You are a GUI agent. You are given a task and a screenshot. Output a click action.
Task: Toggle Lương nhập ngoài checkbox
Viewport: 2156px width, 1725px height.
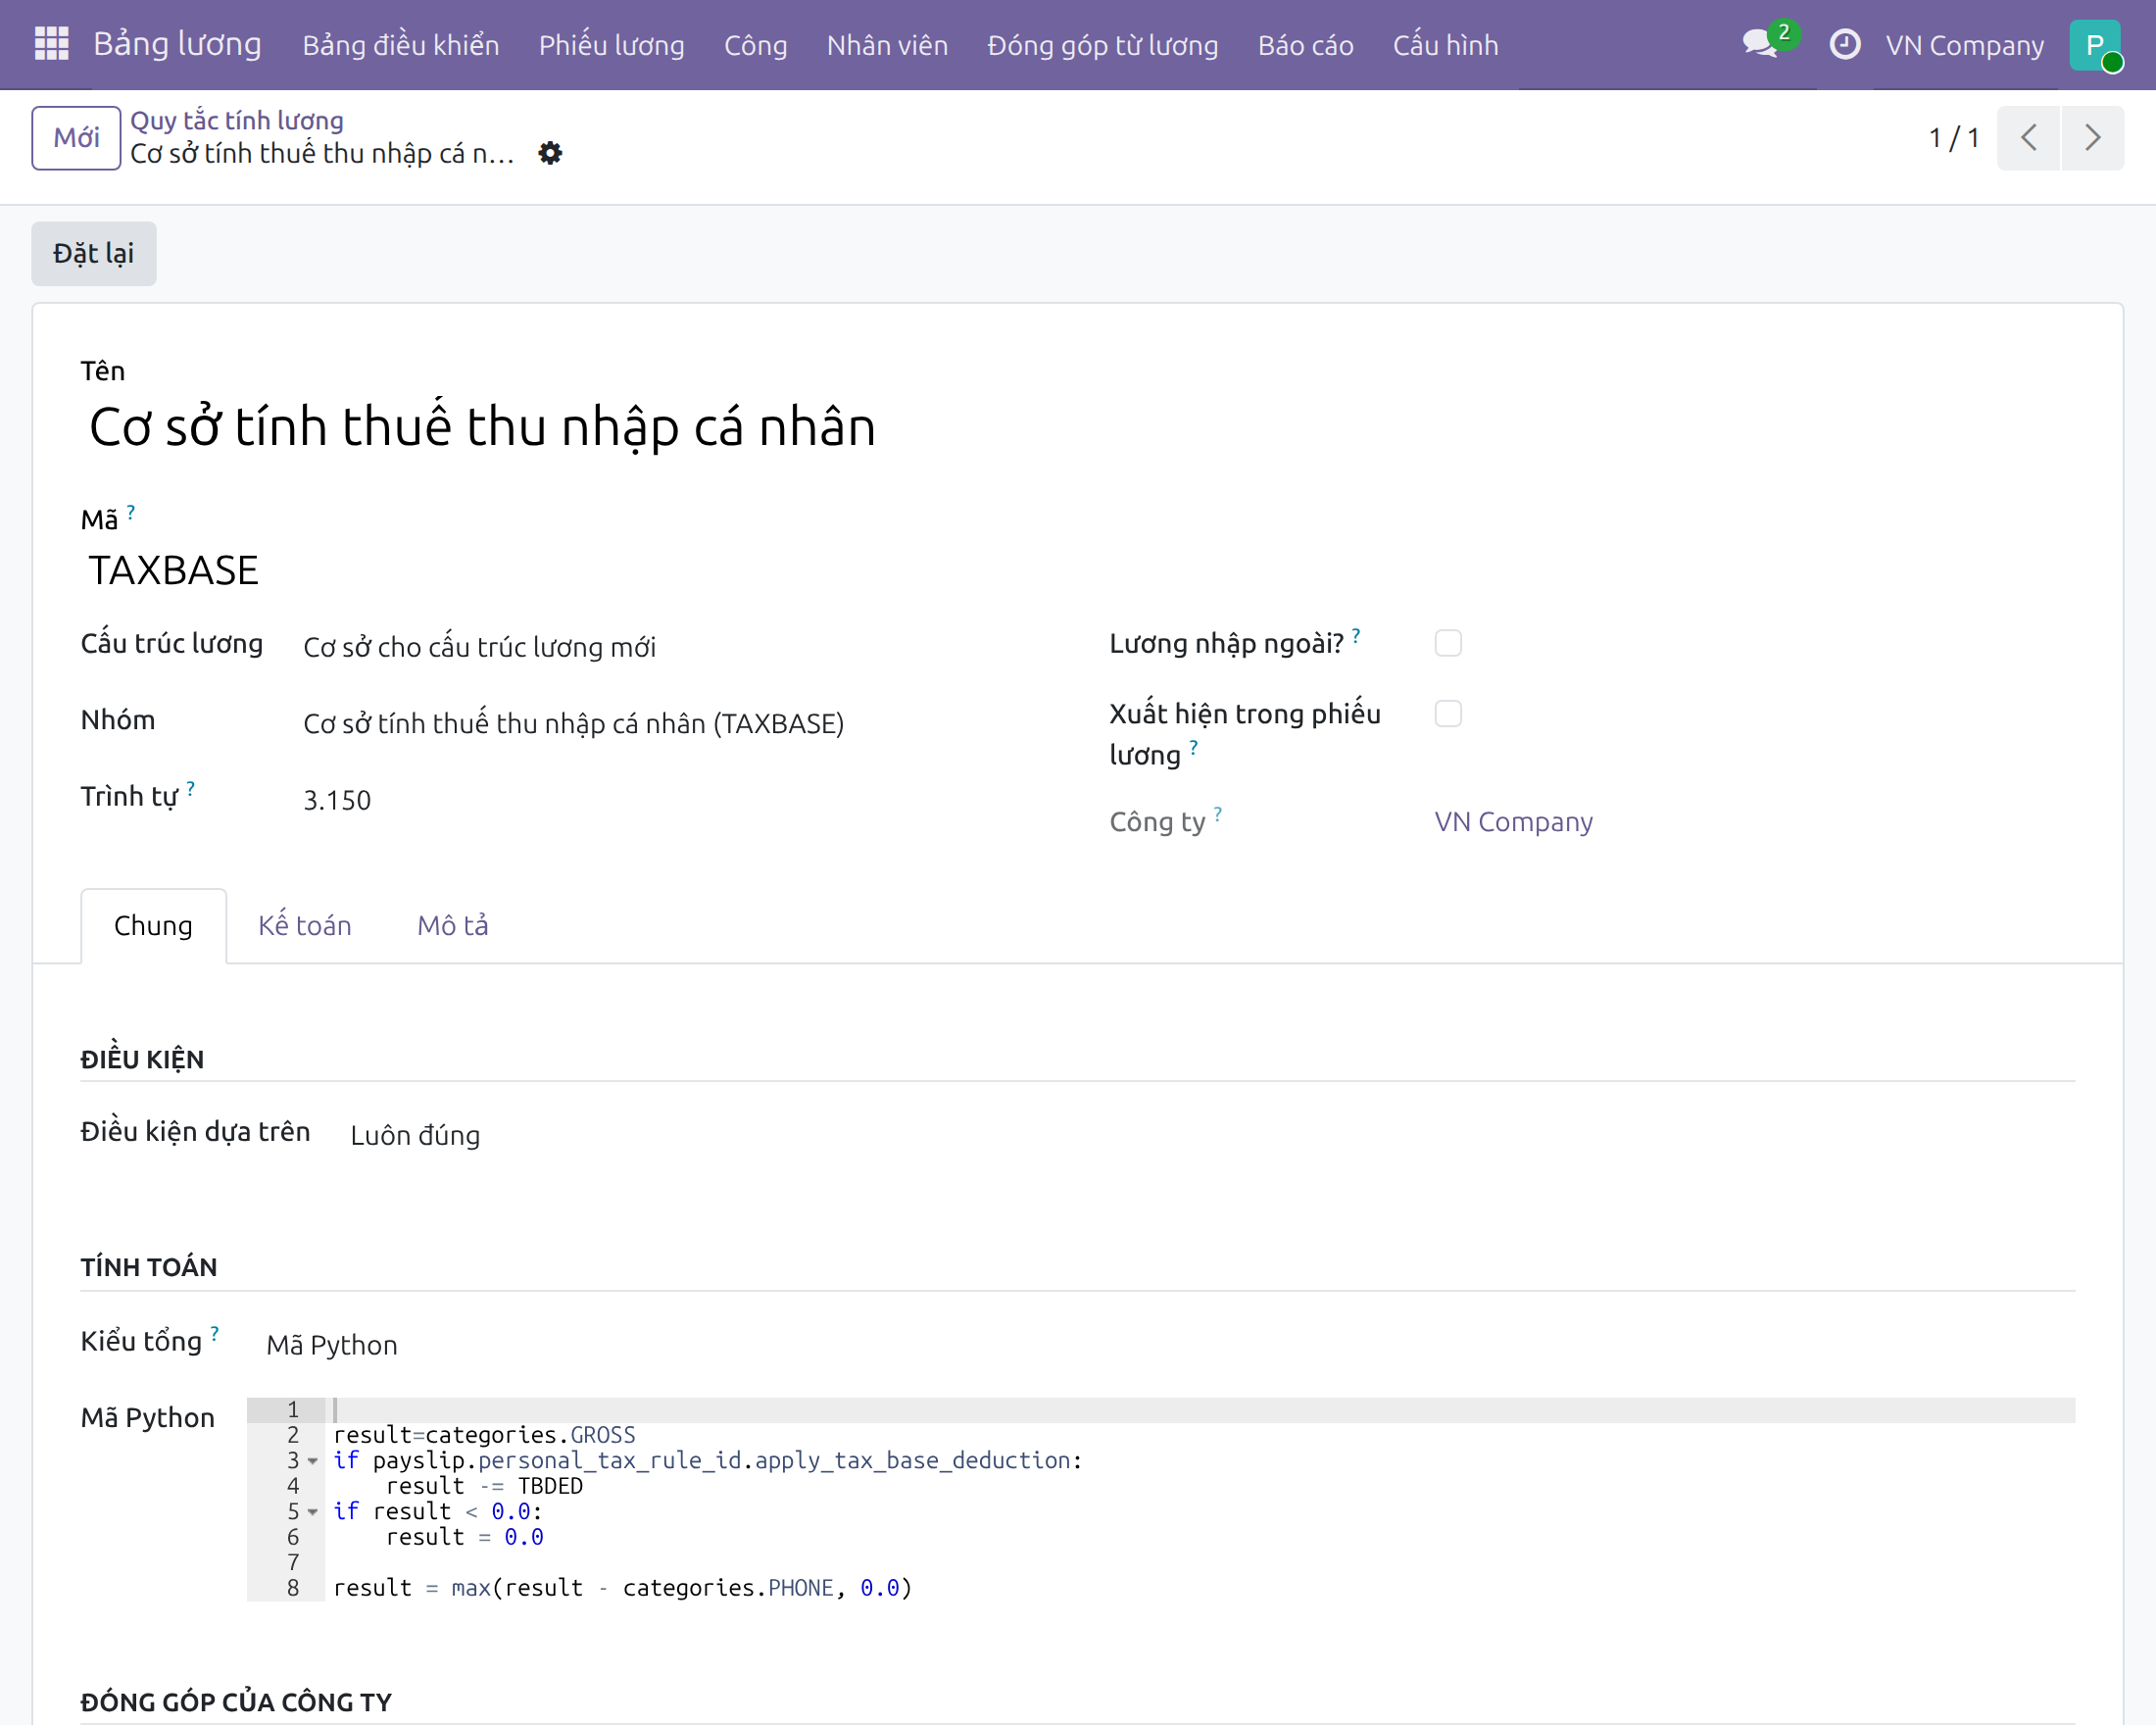(x=1448, y=643)
